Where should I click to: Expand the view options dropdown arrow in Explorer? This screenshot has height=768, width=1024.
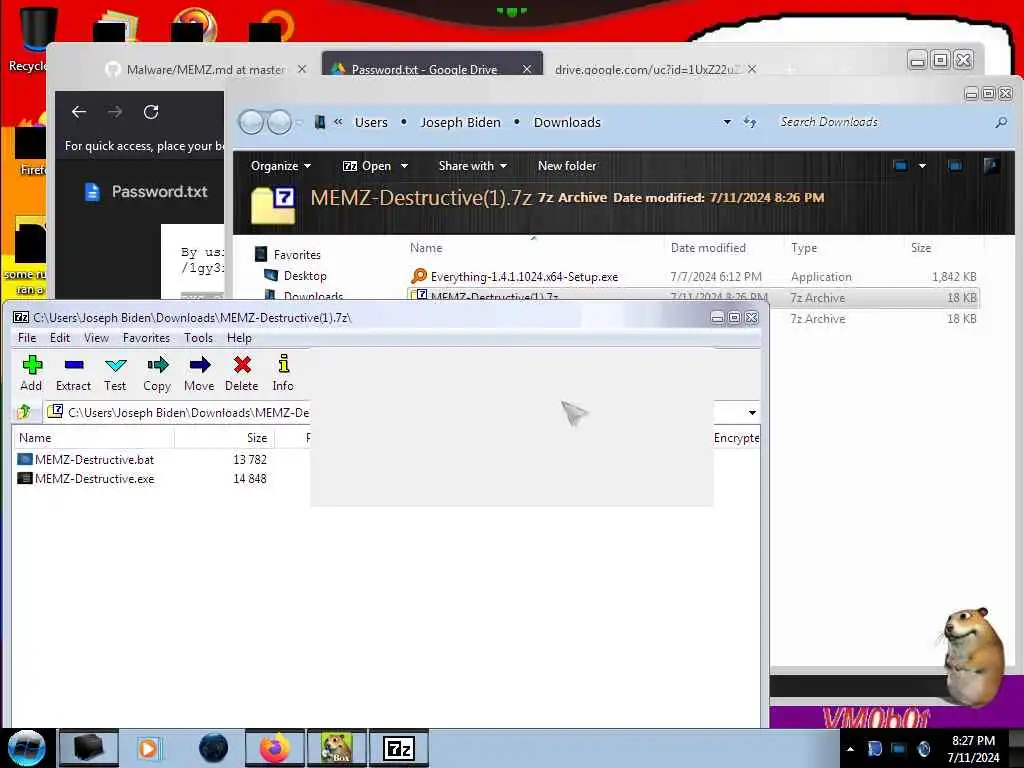coord(922,166)
